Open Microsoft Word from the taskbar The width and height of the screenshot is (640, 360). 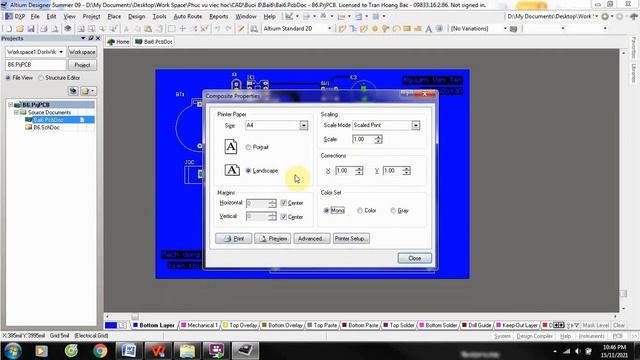point(129,351)
